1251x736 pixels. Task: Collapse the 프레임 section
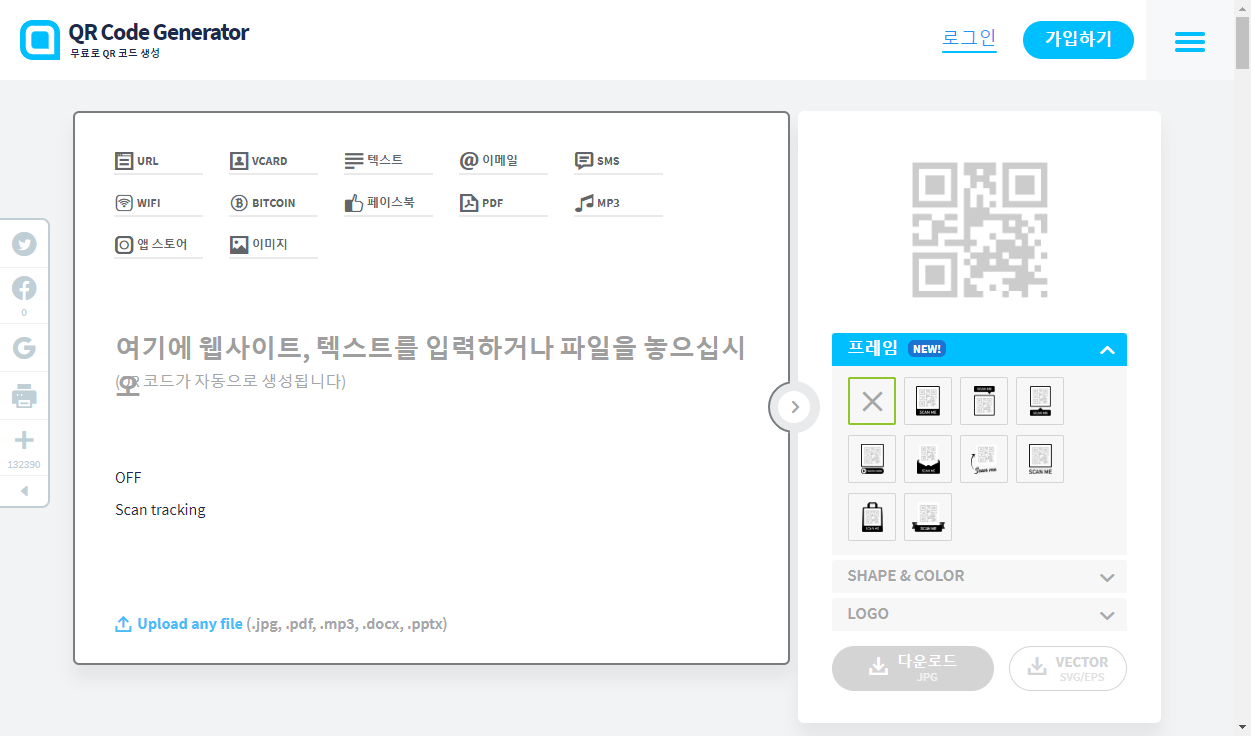[979, 349]
